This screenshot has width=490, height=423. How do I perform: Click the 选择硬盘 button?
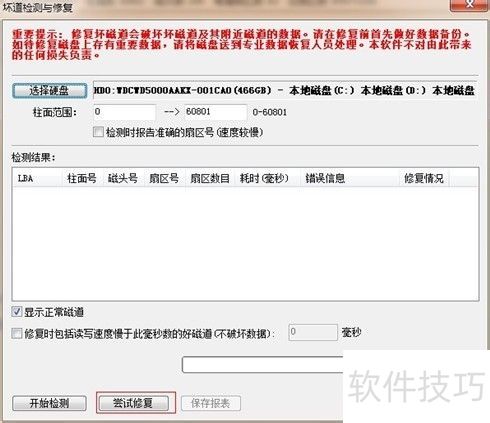click(x=50, y=91)
